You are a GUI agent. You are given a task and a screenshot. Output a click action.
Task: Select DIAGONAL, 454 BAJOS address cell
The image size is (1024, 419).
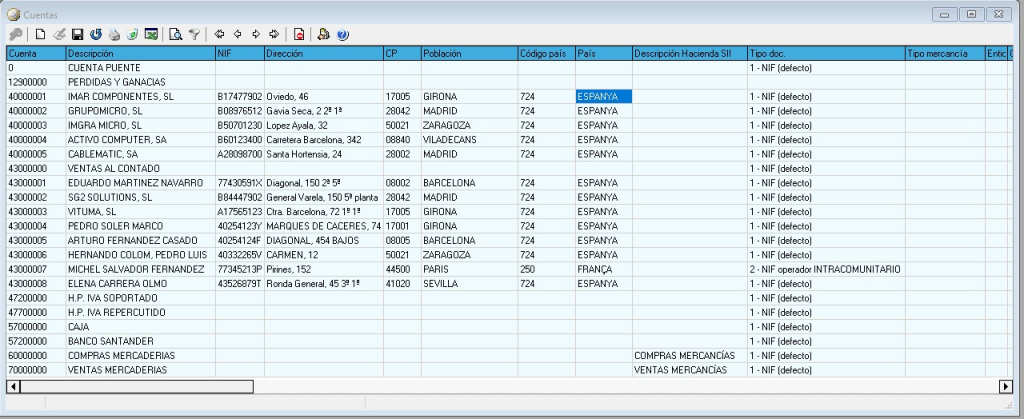point(324,240)
